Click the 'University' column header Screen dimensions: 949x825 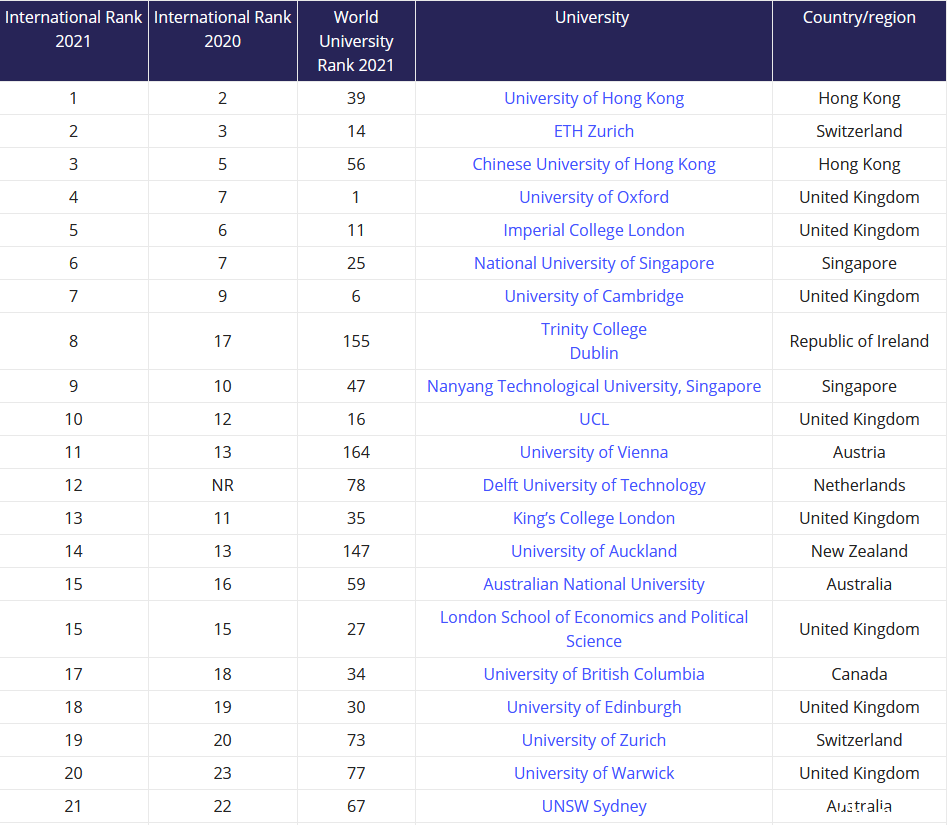point(594,41)
